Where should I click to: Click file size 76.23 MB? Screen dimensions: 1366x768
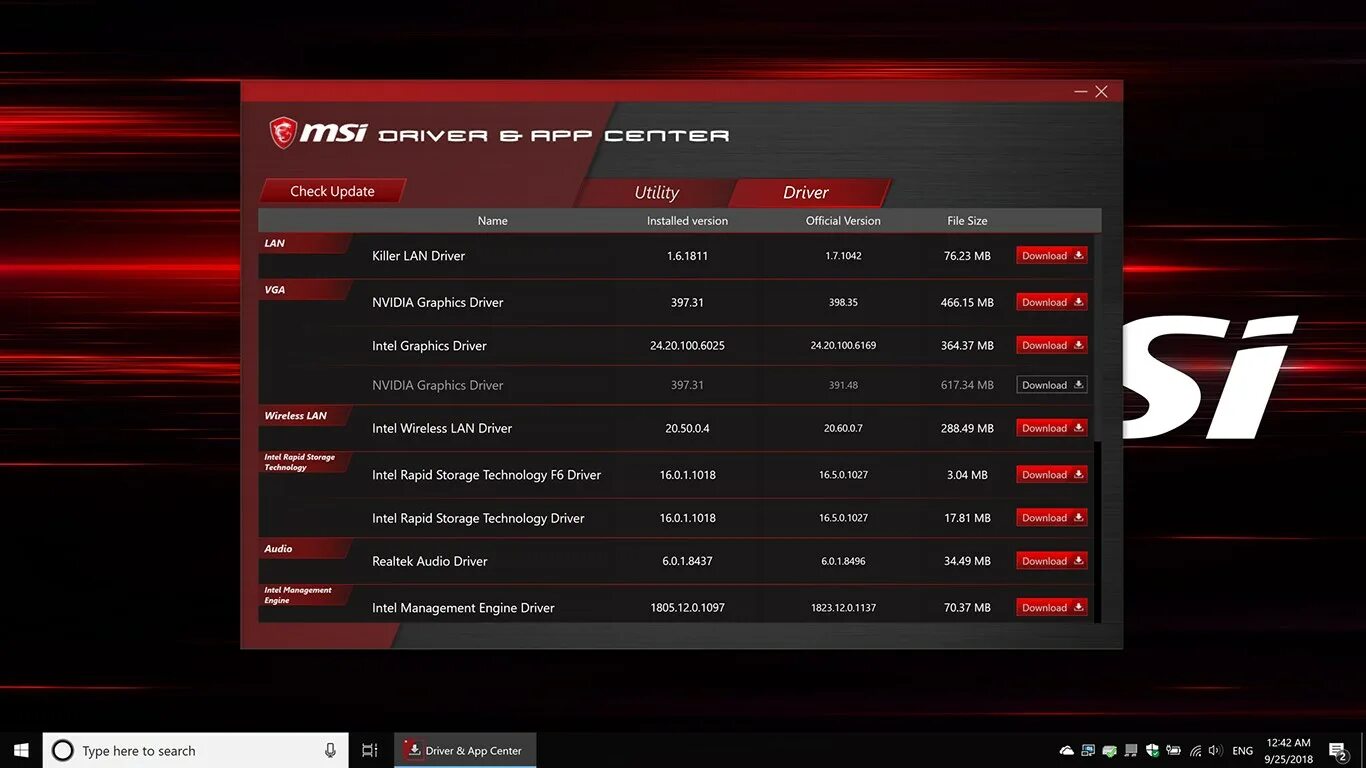point(967,256)
